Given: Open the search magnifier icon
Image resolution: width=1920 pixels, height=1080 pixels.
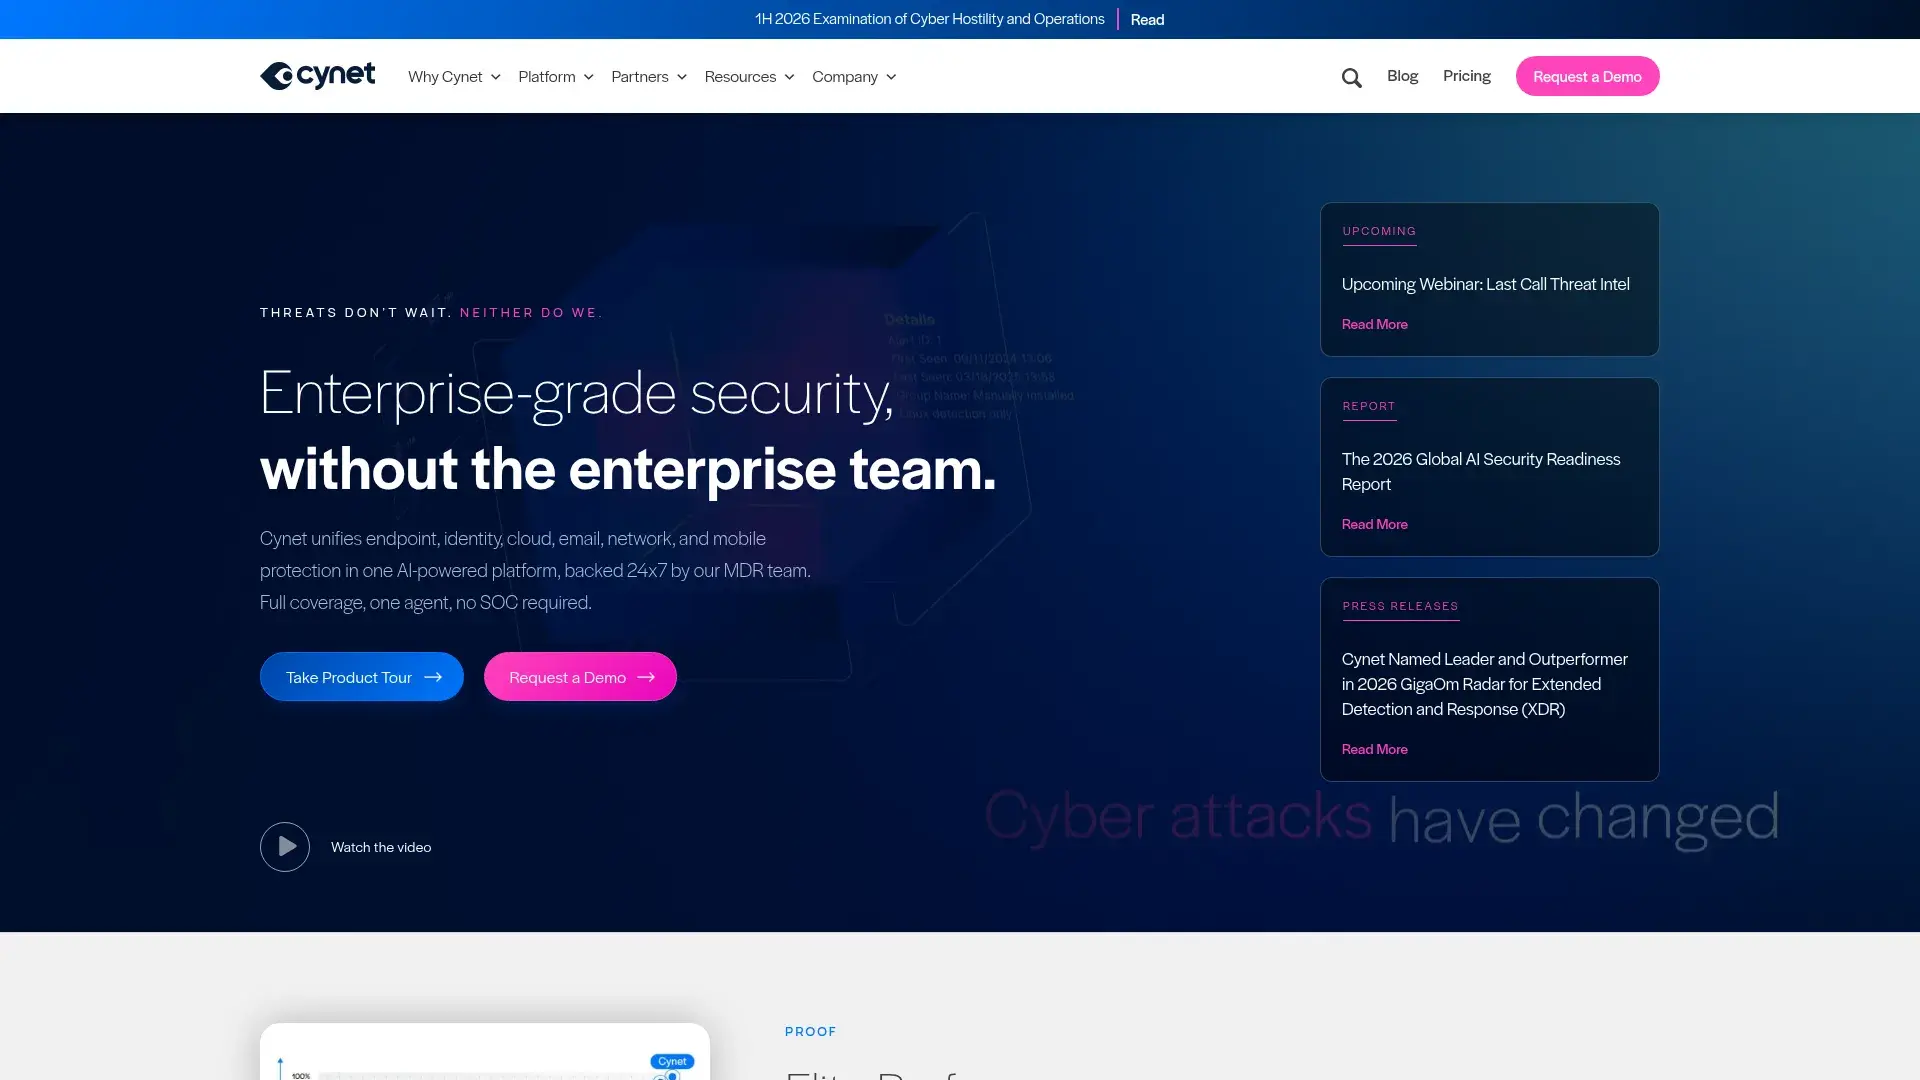Looking at the screenshot, I should (1351, 77).
